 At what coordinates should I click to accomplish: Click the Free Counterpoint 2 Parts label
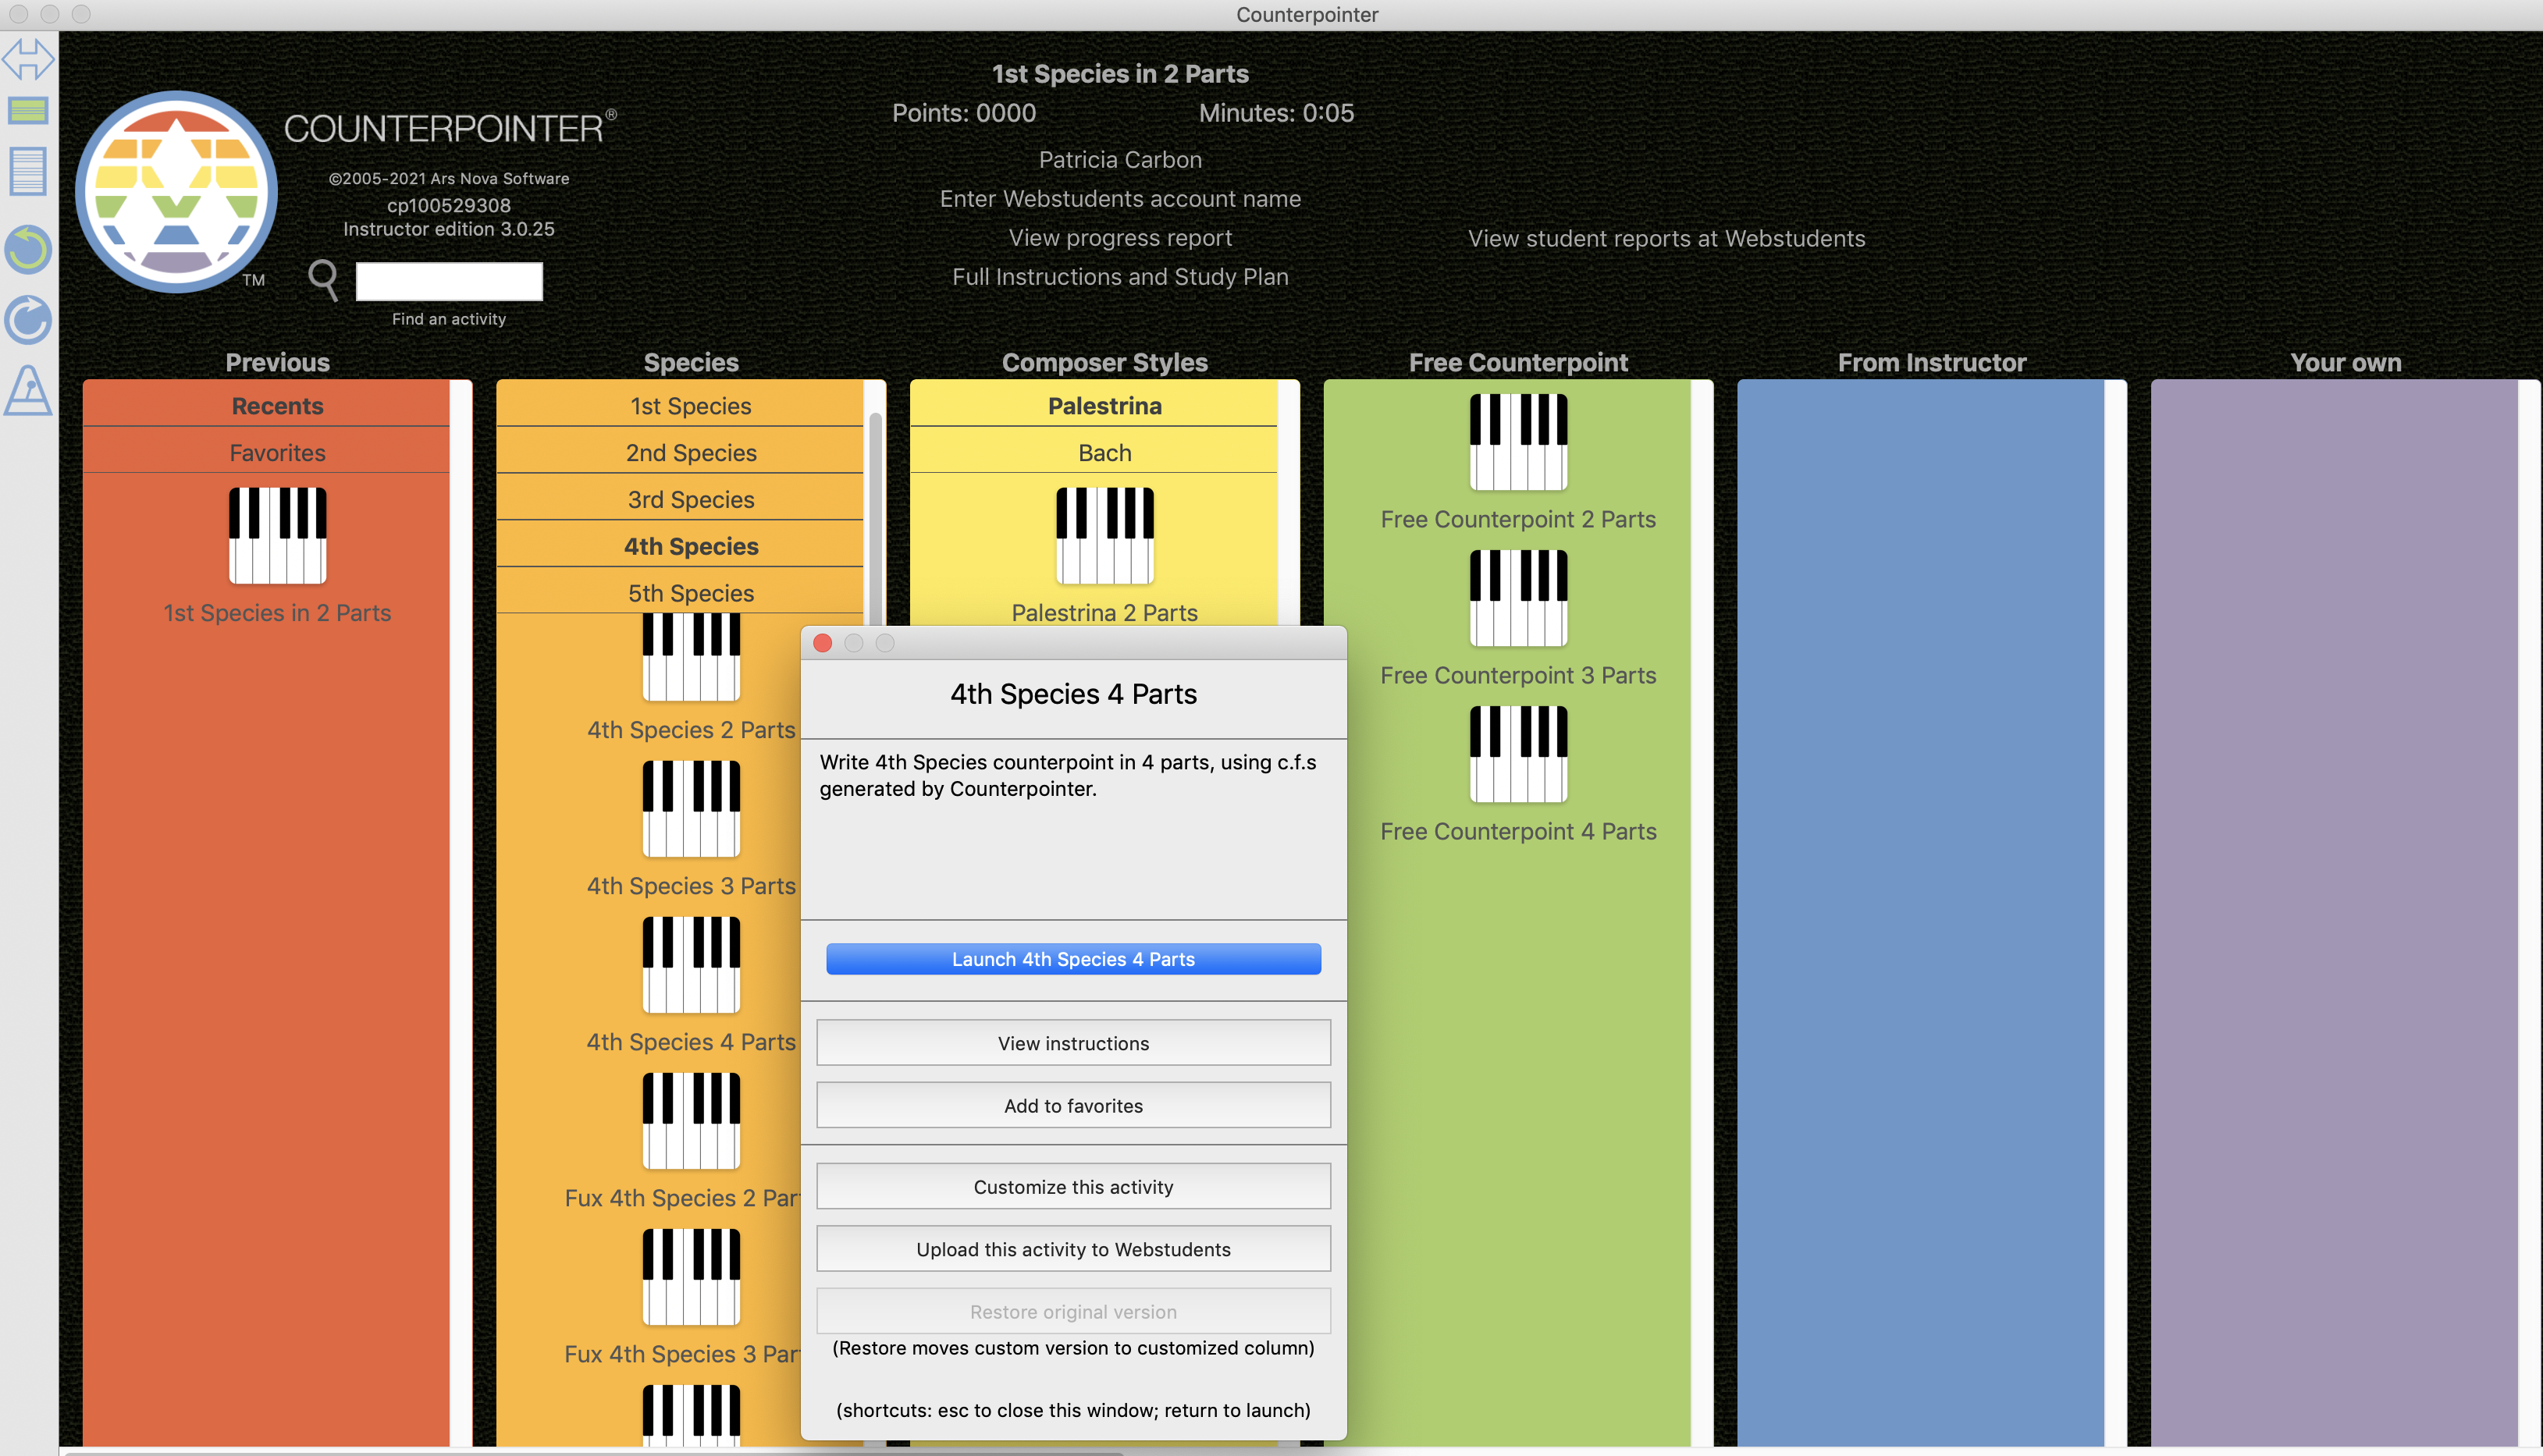[1518, 519]
